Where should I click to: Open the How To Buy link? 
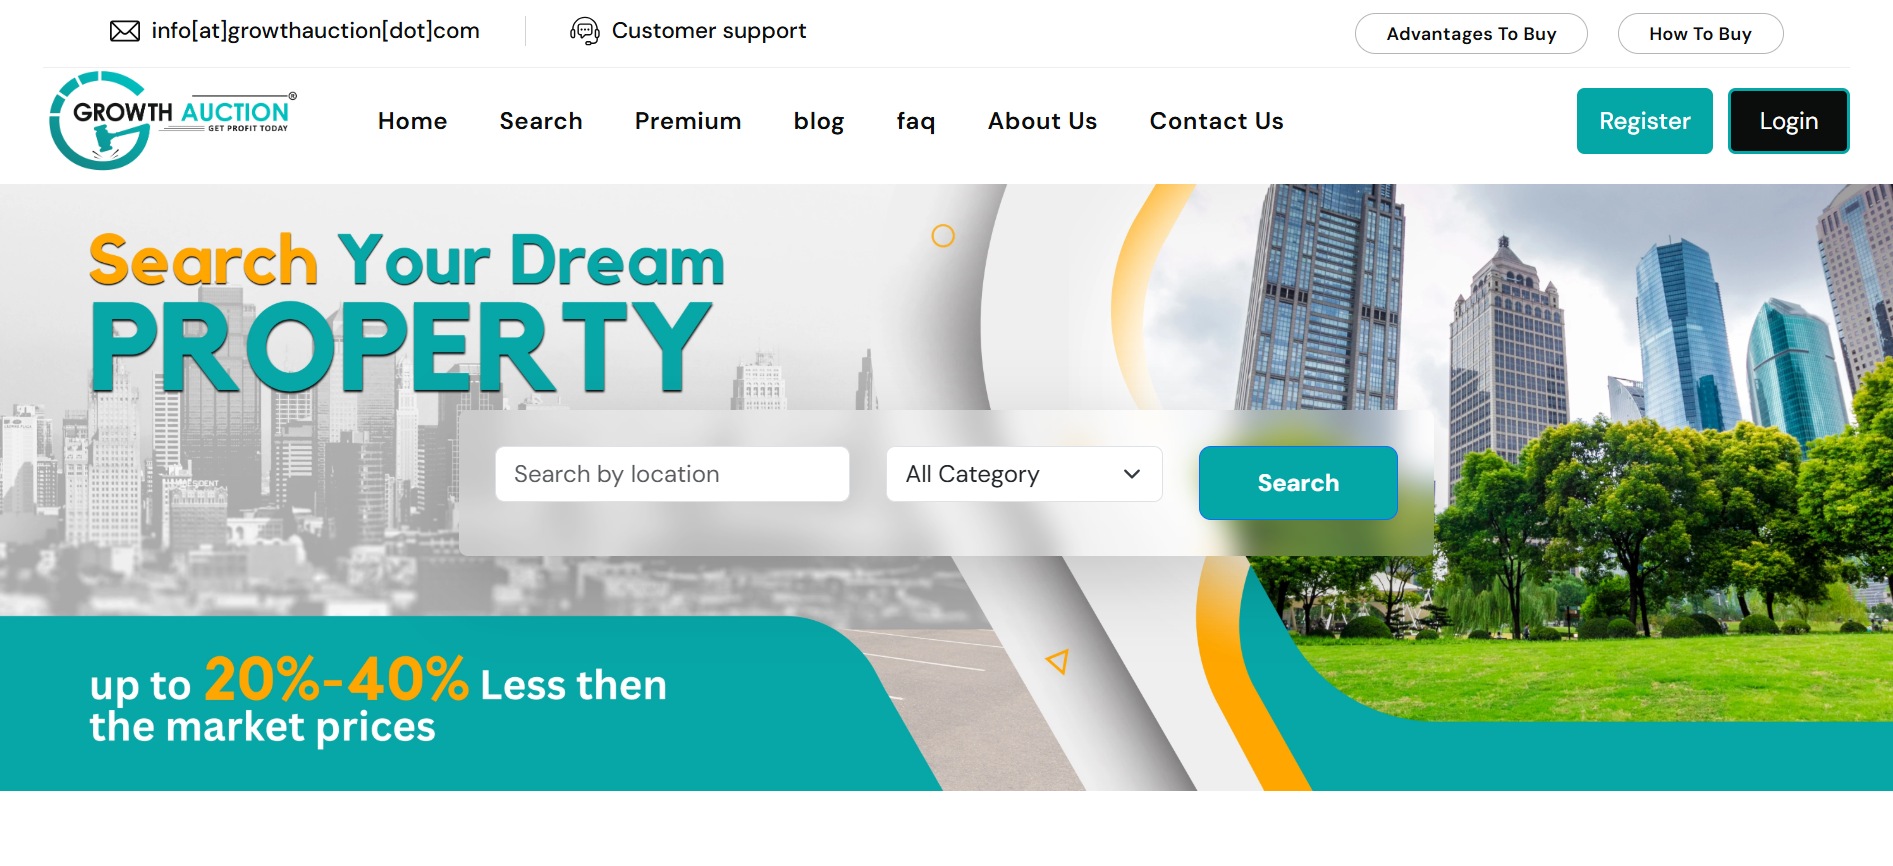click(x=1700, y=33)
